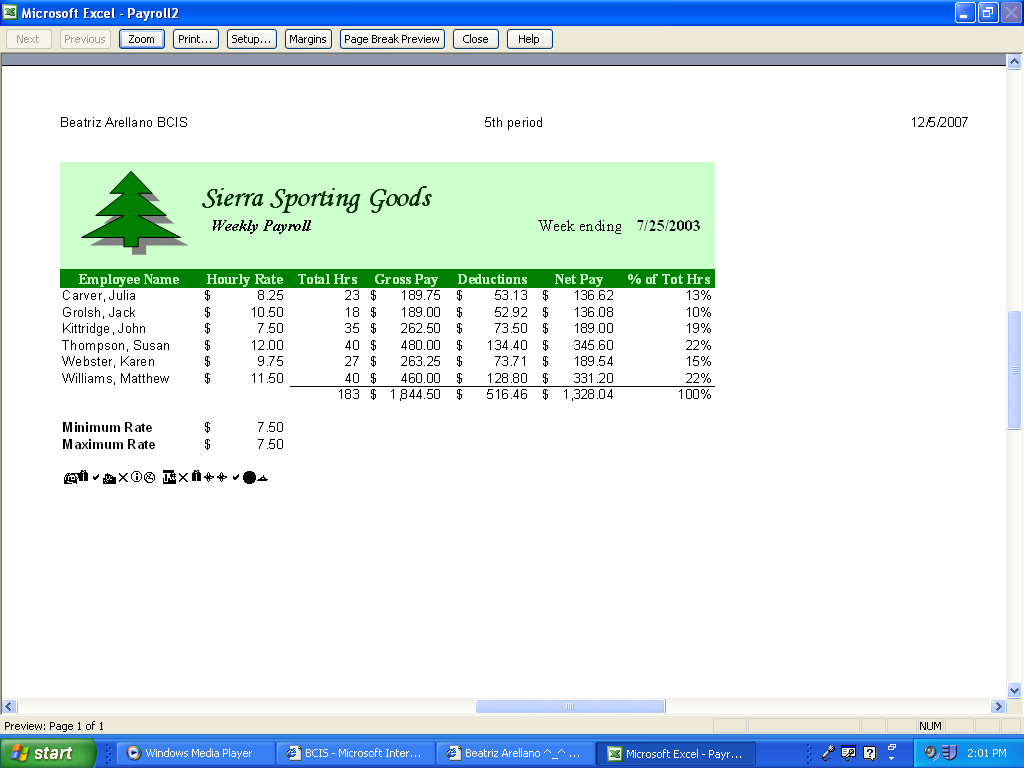Click the 'Thompson, Susan' employee name
Image resolution: width=1024 pixels, height=768 pixels.
pos(116,345)
